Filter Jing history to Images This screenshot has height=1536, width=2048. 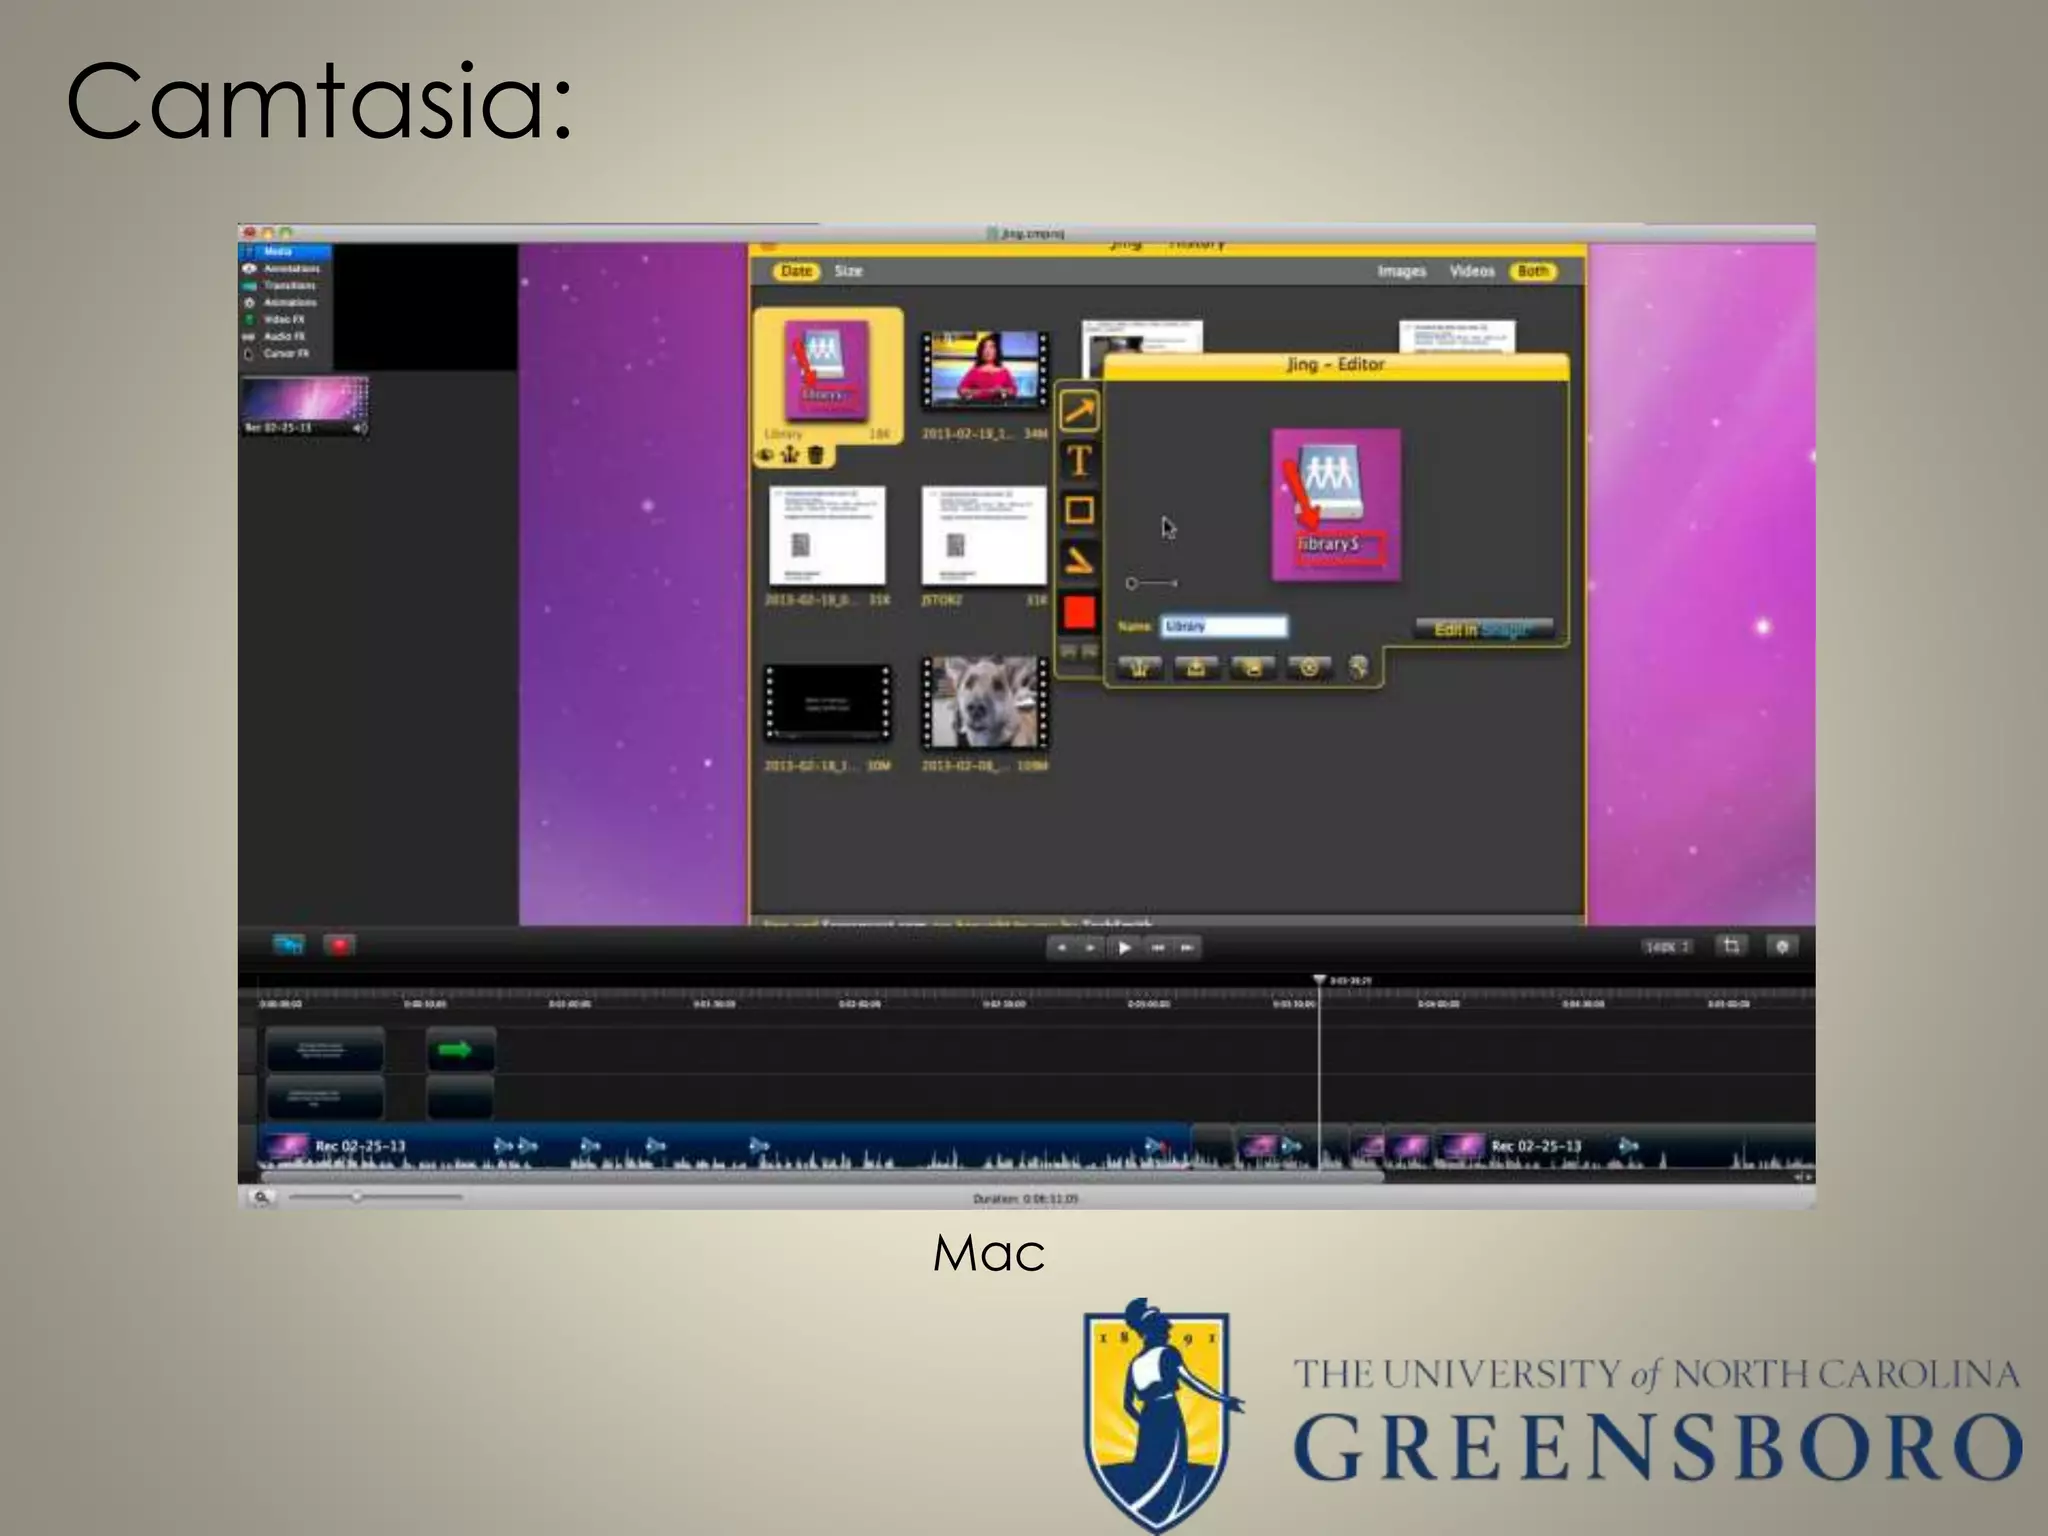tap(1402, 271)
